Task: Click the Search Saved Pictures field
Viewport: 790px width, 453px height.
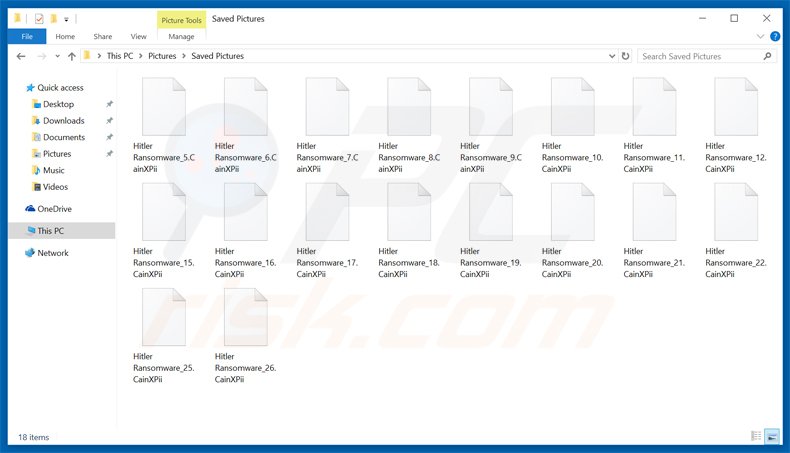Action: click(x=700, y=56)
